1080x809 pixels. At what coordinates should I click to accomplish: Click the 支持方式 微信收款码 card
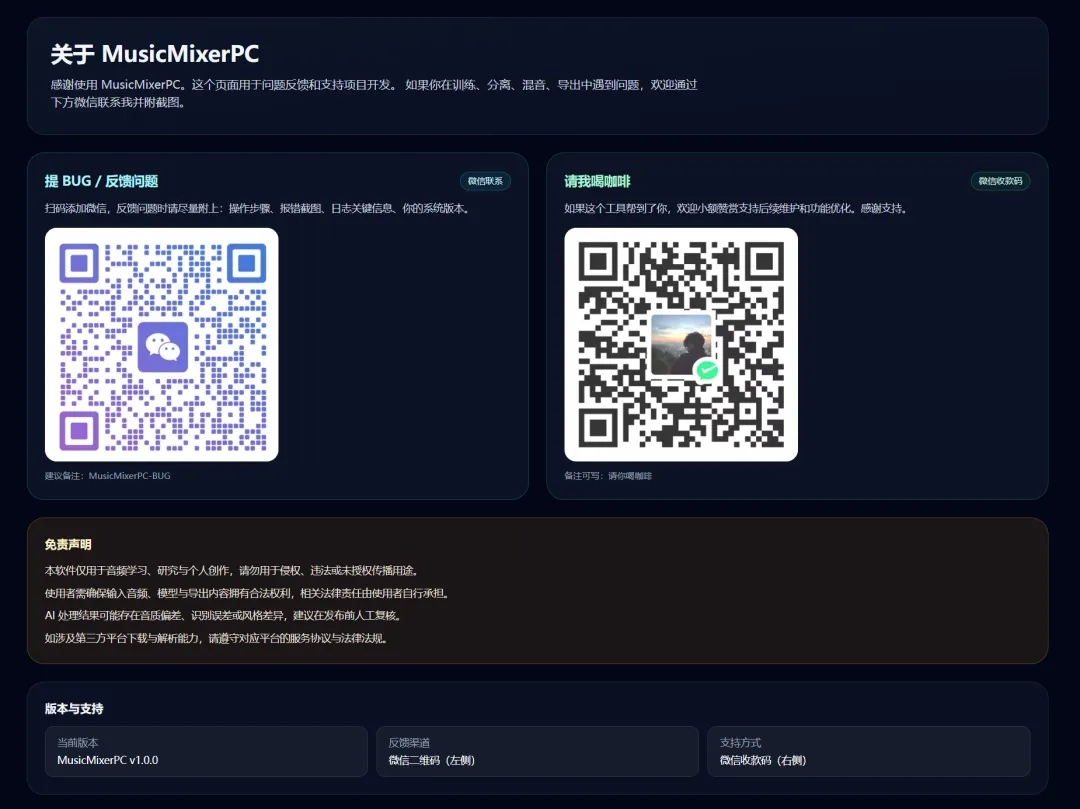point(869,751)
